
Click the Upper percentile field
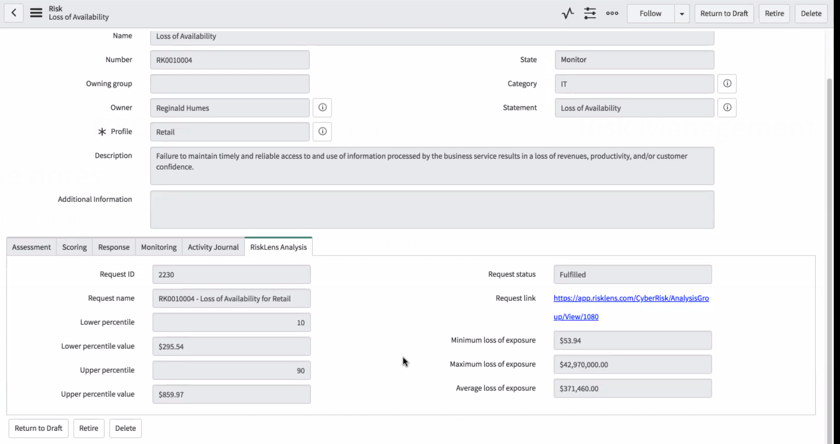pos(231,370)
